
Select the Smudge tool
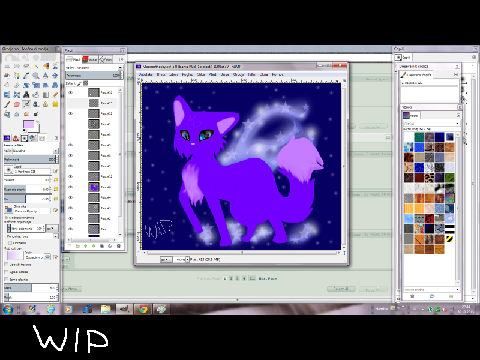26,114
